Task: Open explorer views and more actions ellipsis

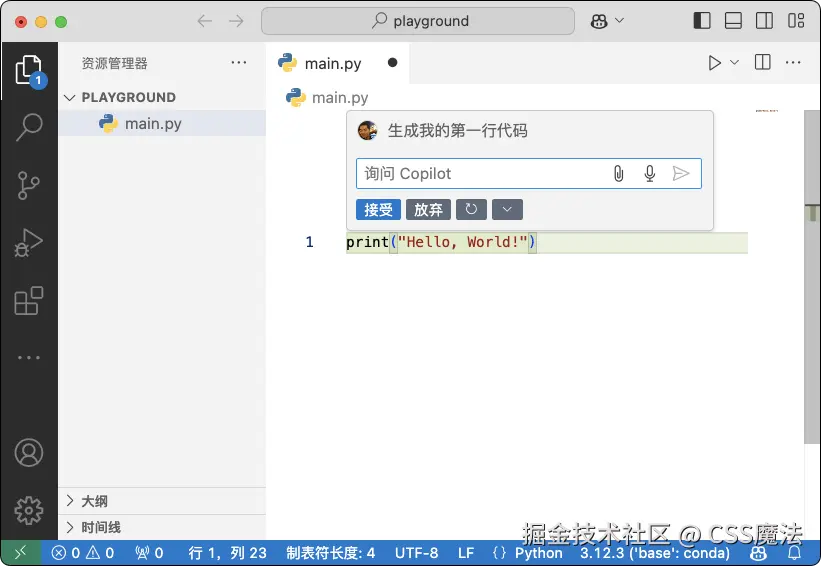Action: click(239, 62)
